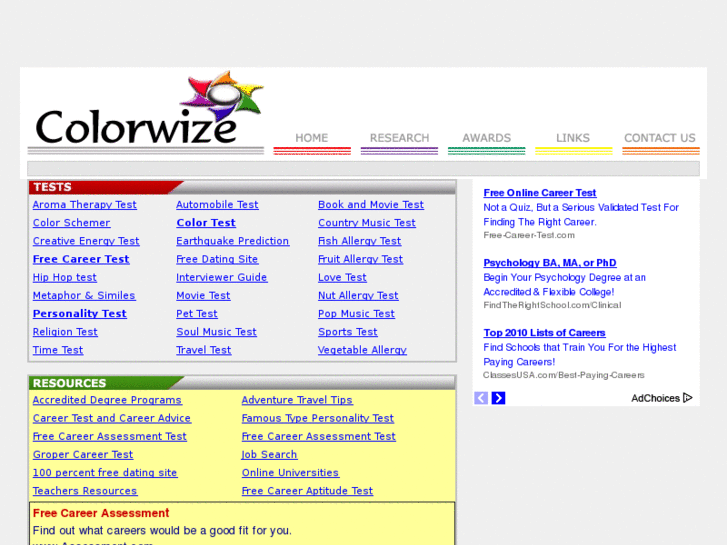Open the Earthquake Prediction link
Viewport: 727px width, 545px height.
[233, 241]
